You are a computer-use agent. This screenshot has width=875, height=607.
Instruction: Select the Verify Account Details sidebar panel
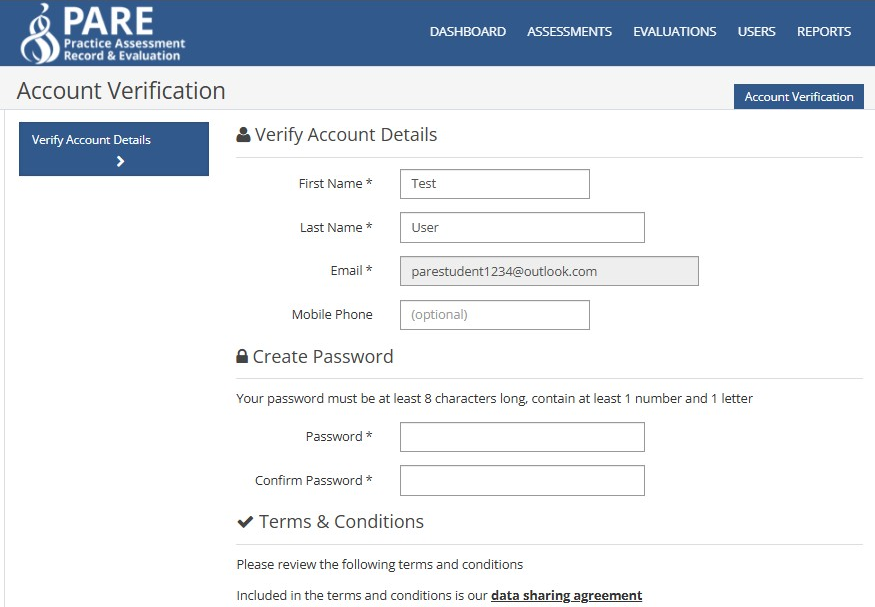tap(114, 149)
